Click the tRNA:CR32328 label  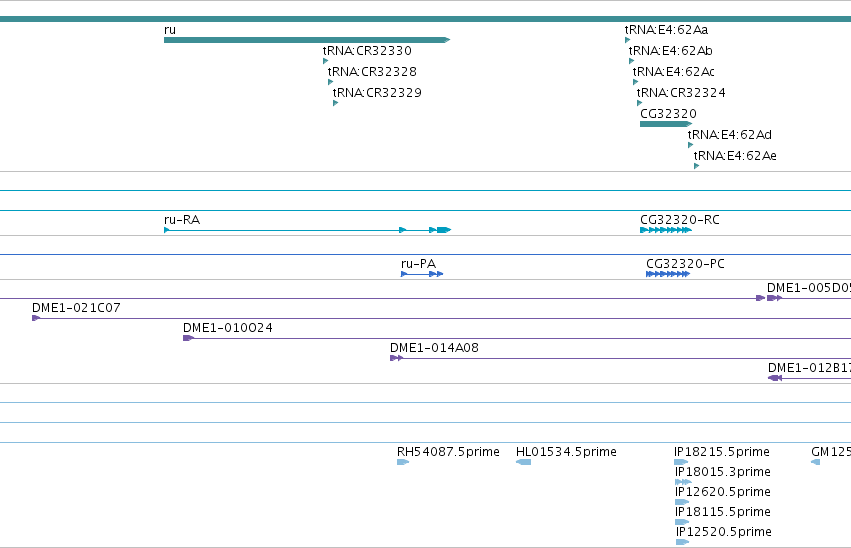pyautogui.click(x=372, y=72)
